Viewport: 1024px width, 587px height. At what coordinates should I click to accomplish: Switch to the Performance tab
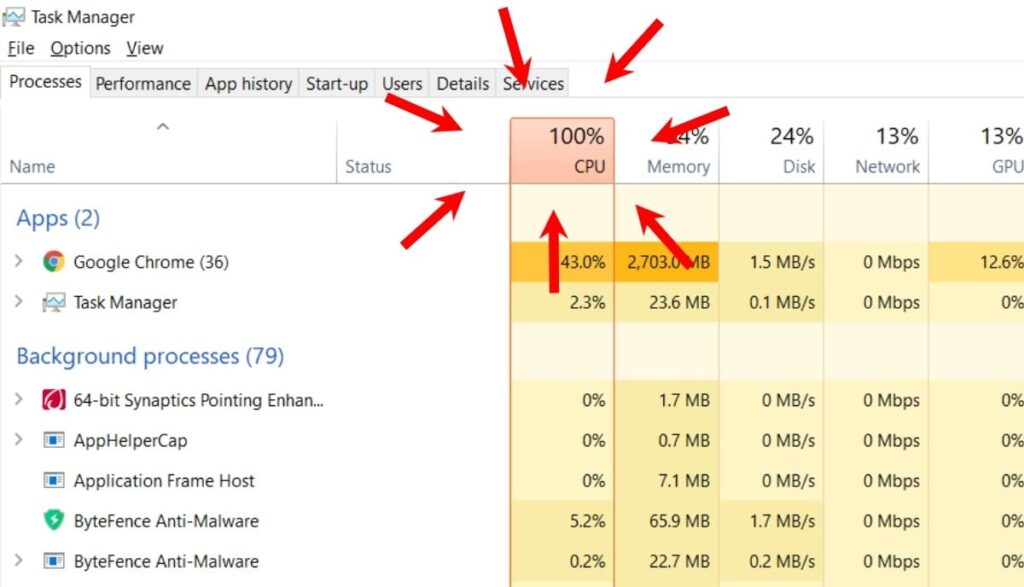[143, 84]
